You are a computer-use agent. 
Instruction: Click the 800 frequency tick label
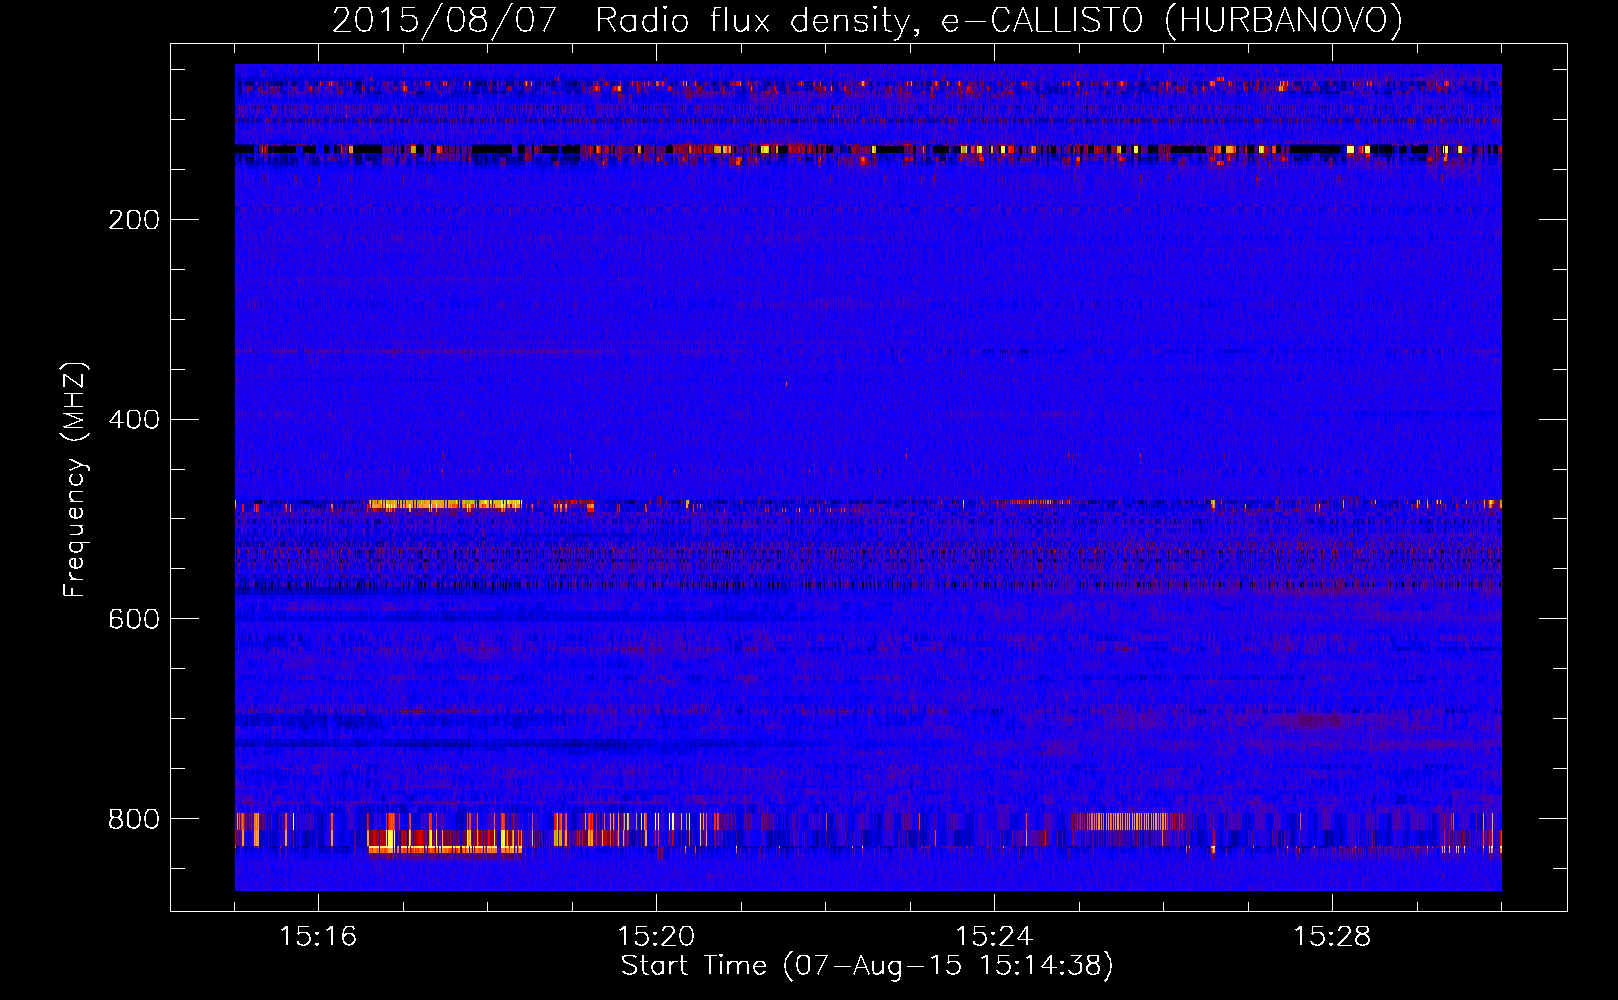point(134,820)
